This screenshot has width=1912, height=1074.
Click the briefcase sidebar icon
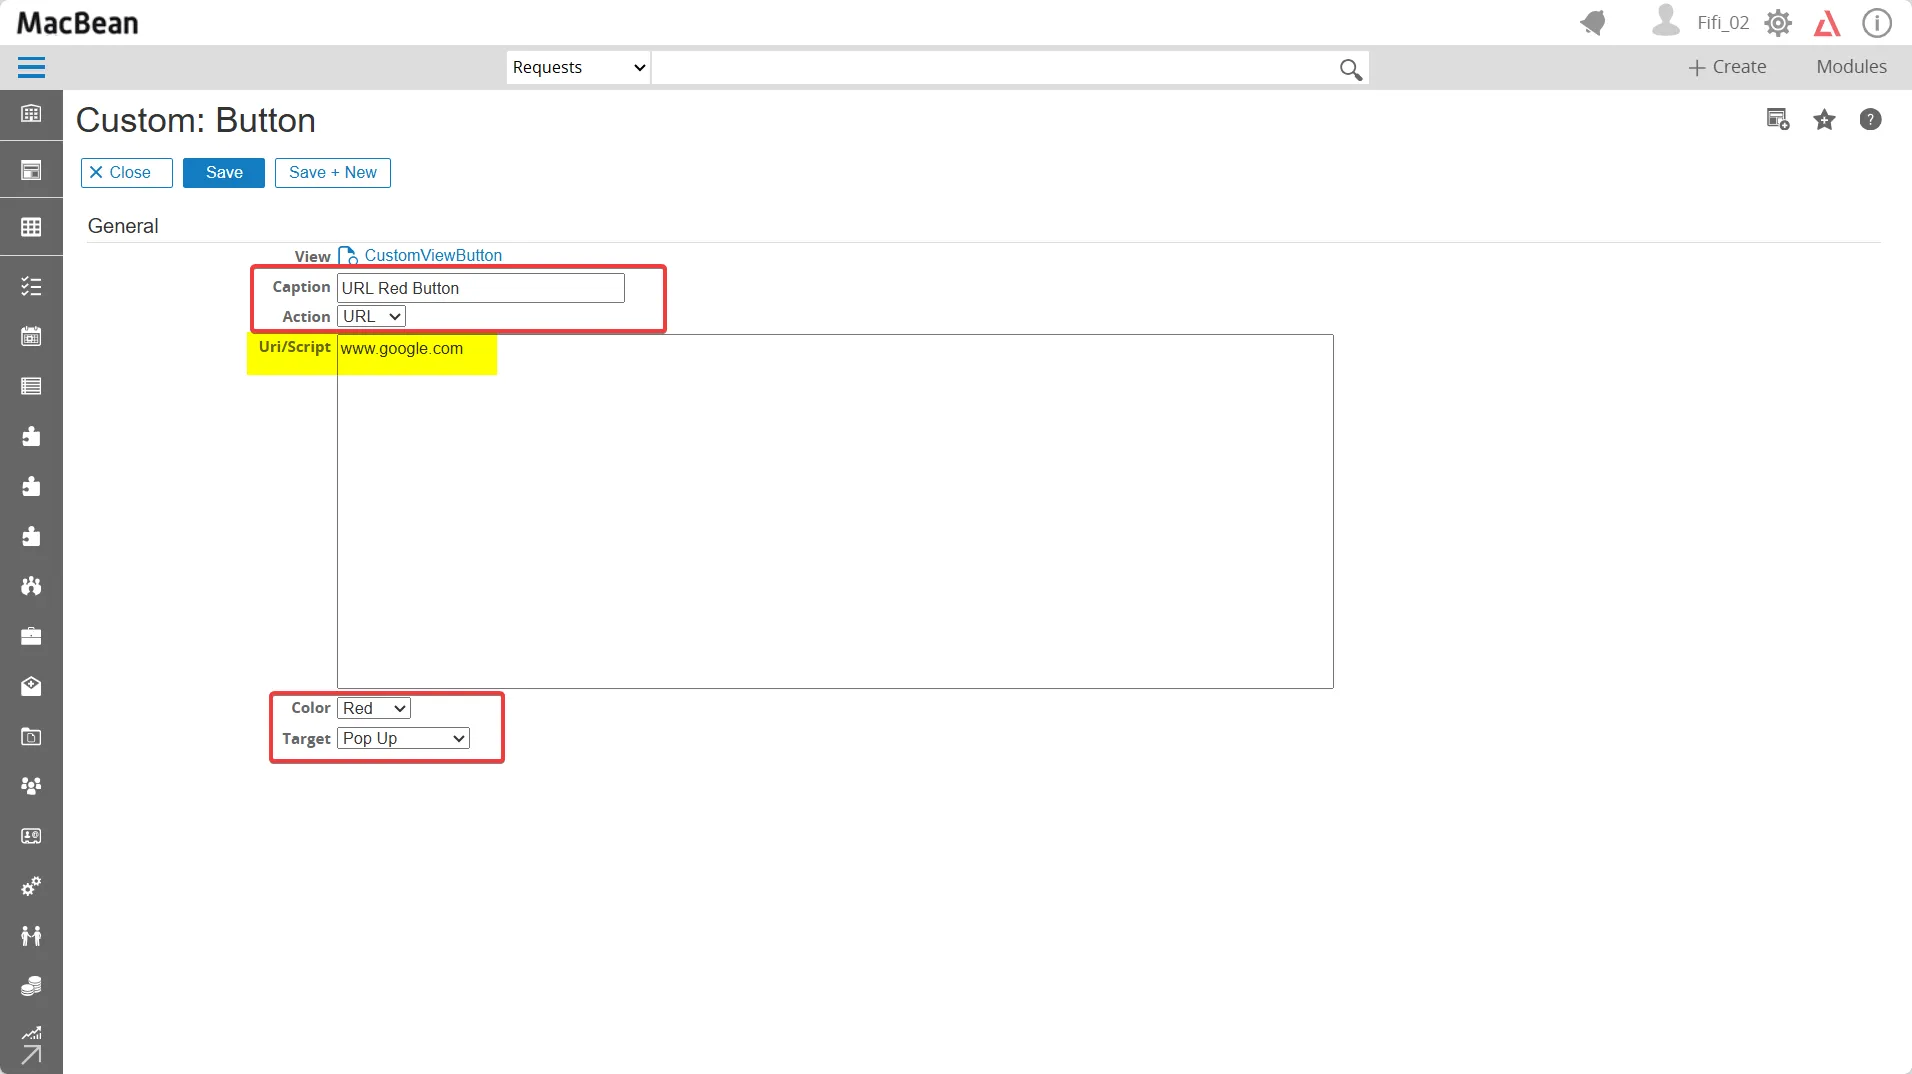31,636
